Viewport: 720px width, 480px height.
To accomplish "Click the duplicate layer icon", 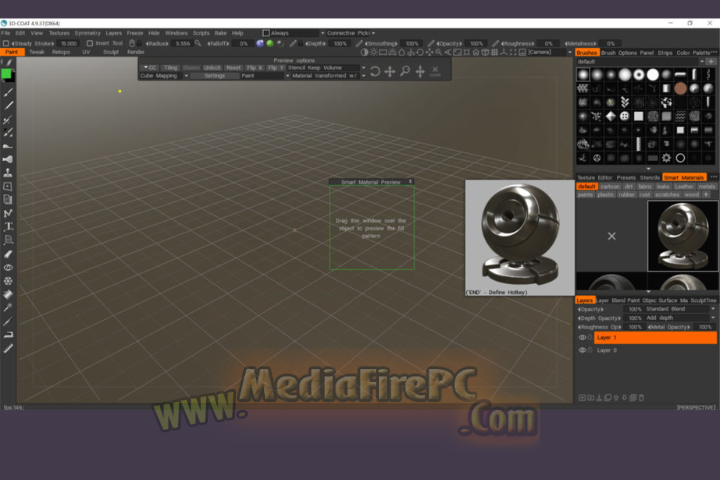I will (x=608, y=398).
